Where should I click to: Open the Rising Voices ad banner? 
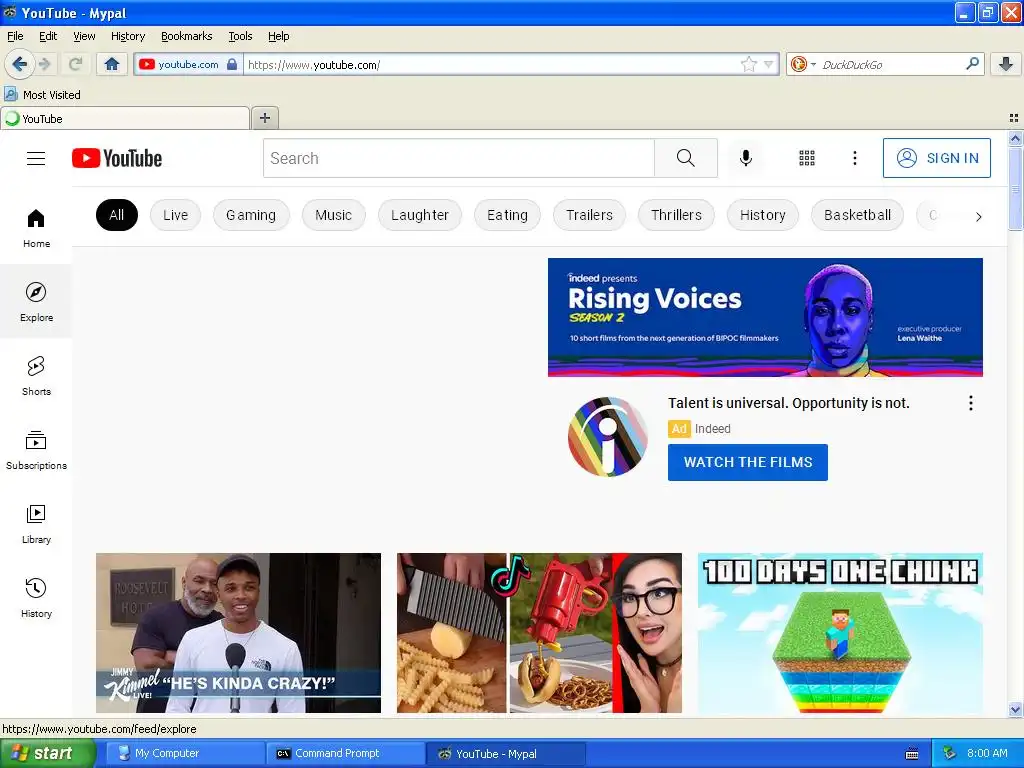pos(765,317)
